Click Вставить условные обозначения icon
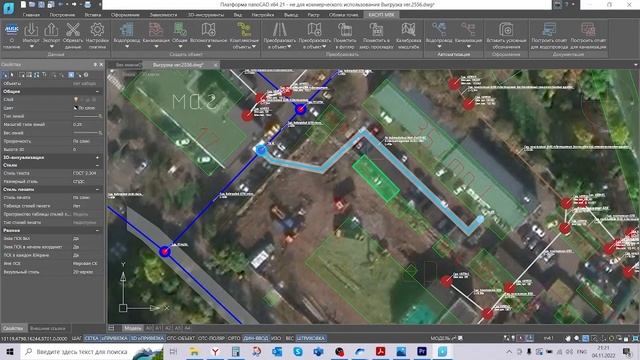640x360 pixels. pyautogui.click(x=506, y=30)
